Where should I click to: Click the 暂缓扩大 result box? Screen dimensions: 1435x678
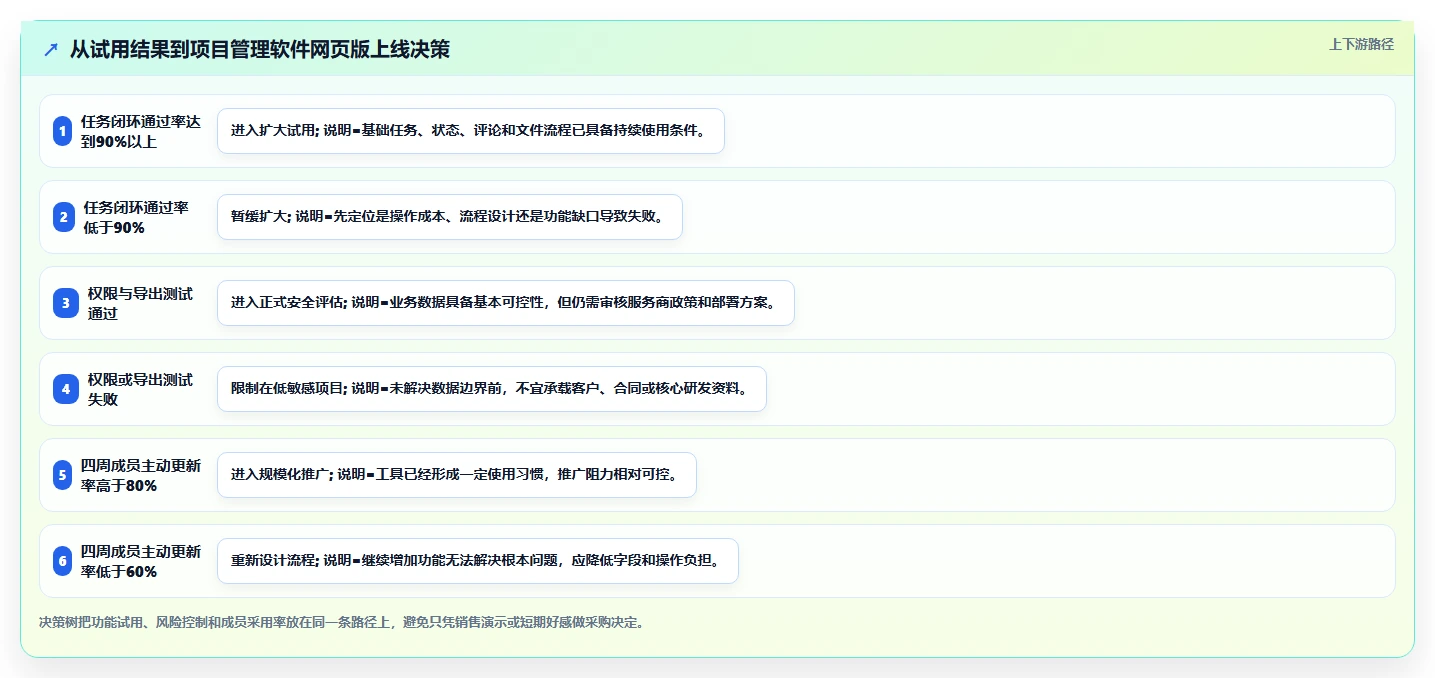tap(449, 217)
